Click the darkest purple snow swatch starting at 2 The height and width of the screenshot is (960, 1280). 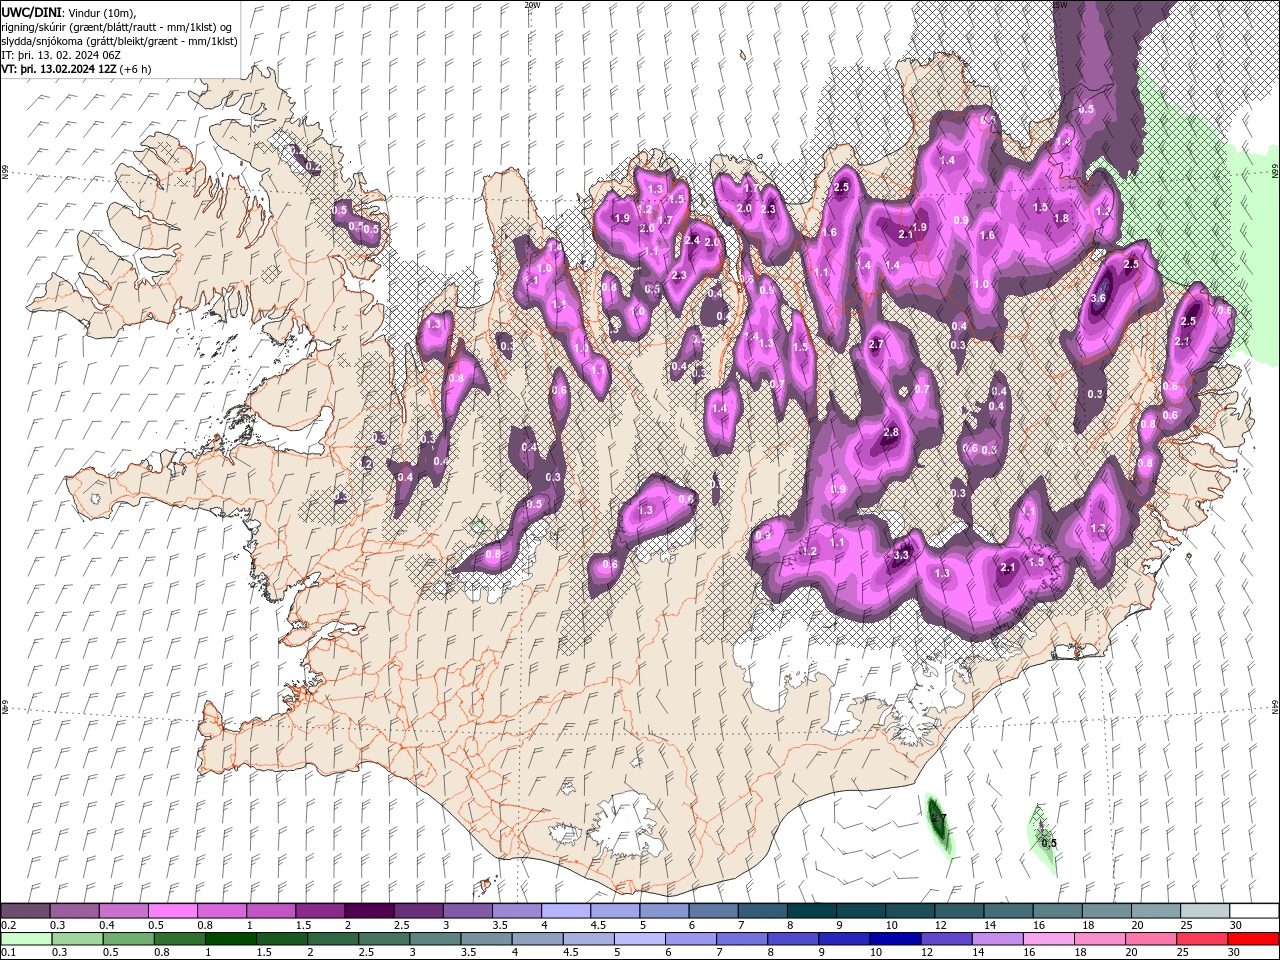coord(369,911)
